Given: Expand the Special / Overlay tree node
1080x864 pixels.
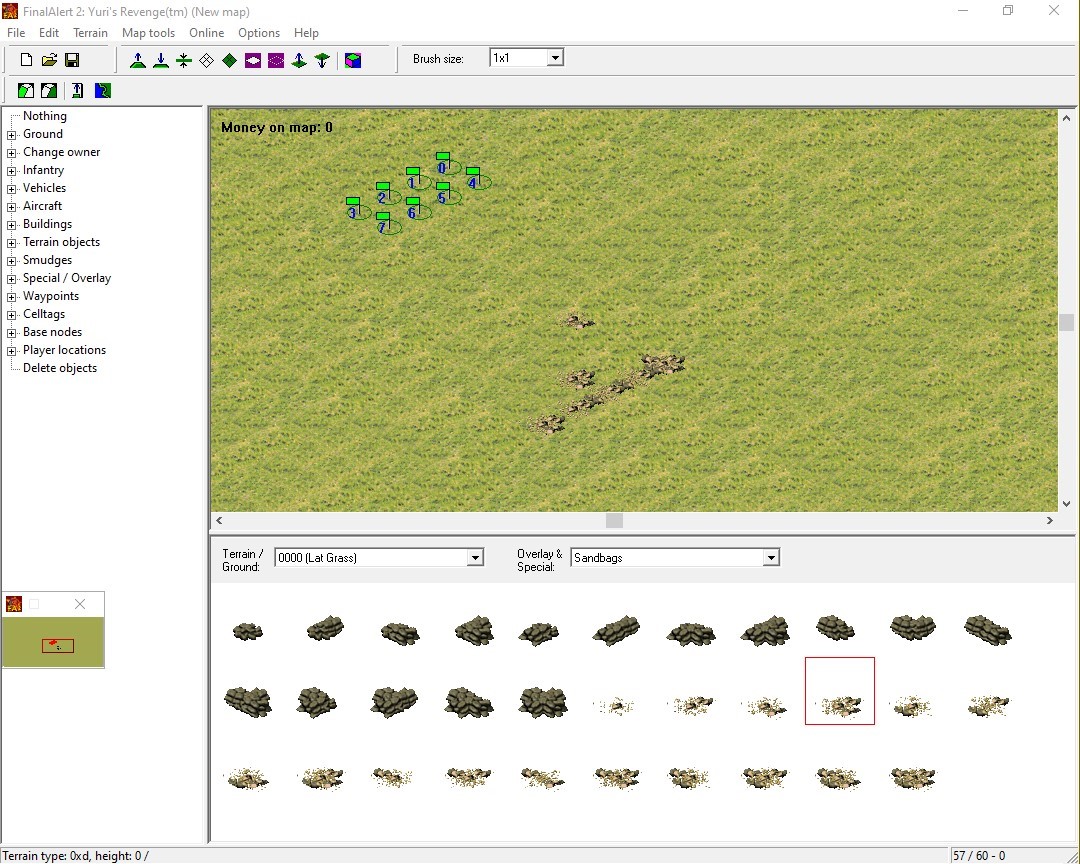Looking at the screenshot, I should coord(12,279).
